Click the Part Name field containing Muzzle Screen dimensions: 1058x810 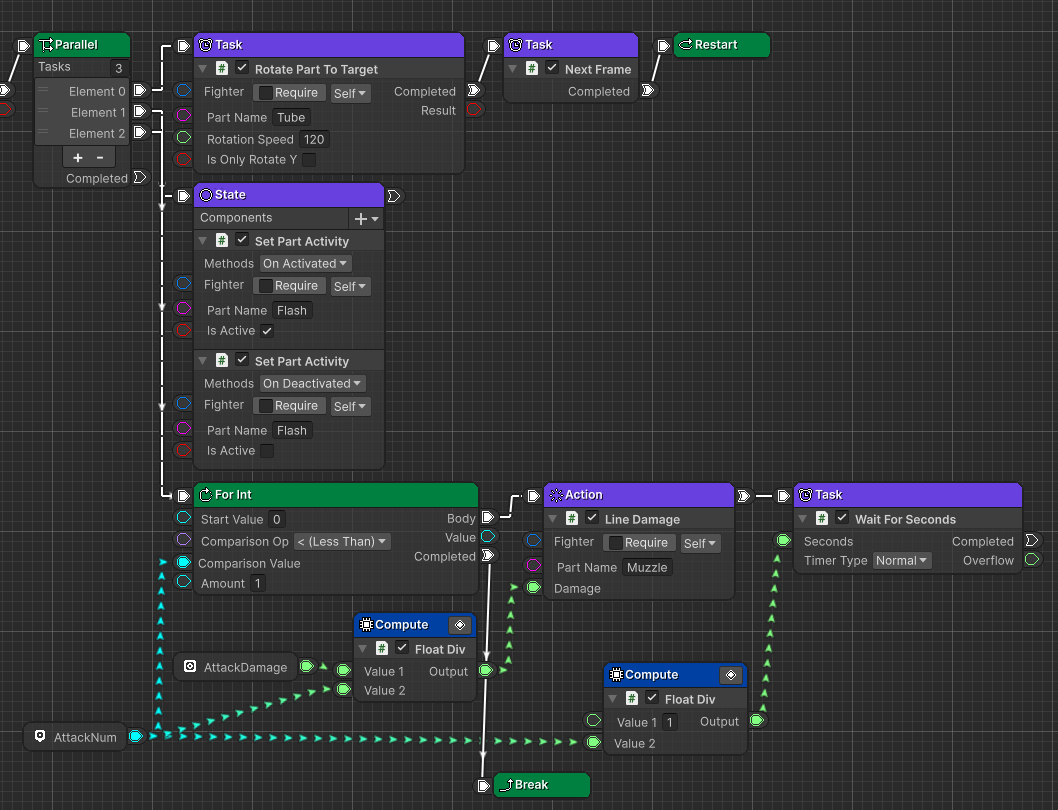pyautogui.click(x=647, y=568)
